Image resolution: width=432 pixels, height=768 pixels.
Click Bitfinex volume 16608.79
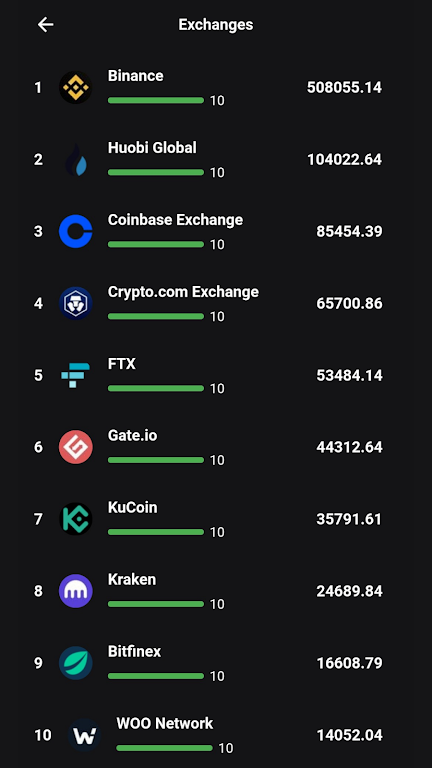[x=349, y=663]
